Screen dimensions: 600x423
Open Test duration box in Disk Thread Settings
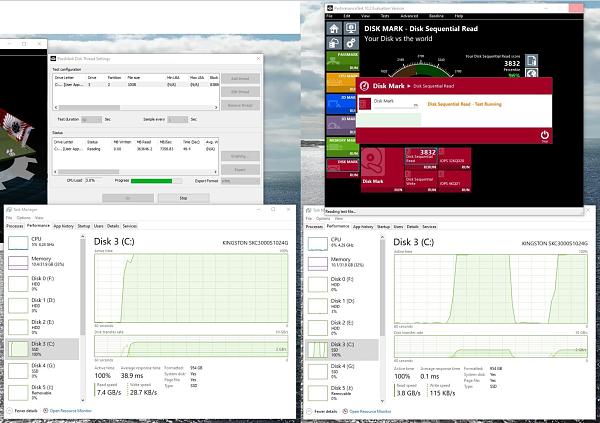[92, 119]
